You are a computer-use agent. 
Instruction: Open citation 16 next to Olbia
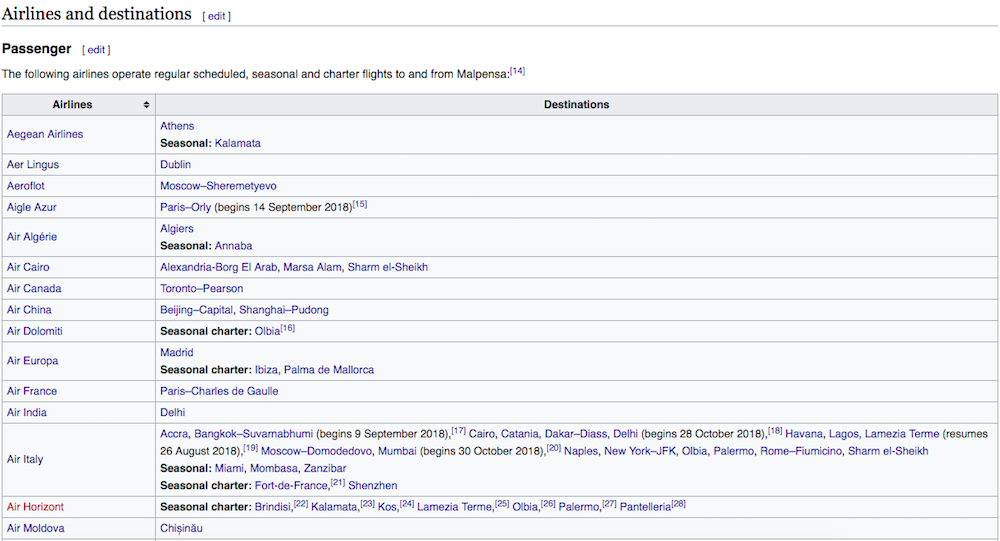point(288,328)
